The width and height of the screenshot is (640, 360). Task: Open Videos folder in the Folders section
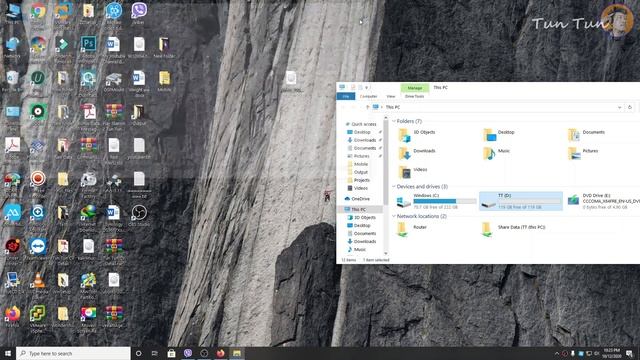(x=413, y=171)
